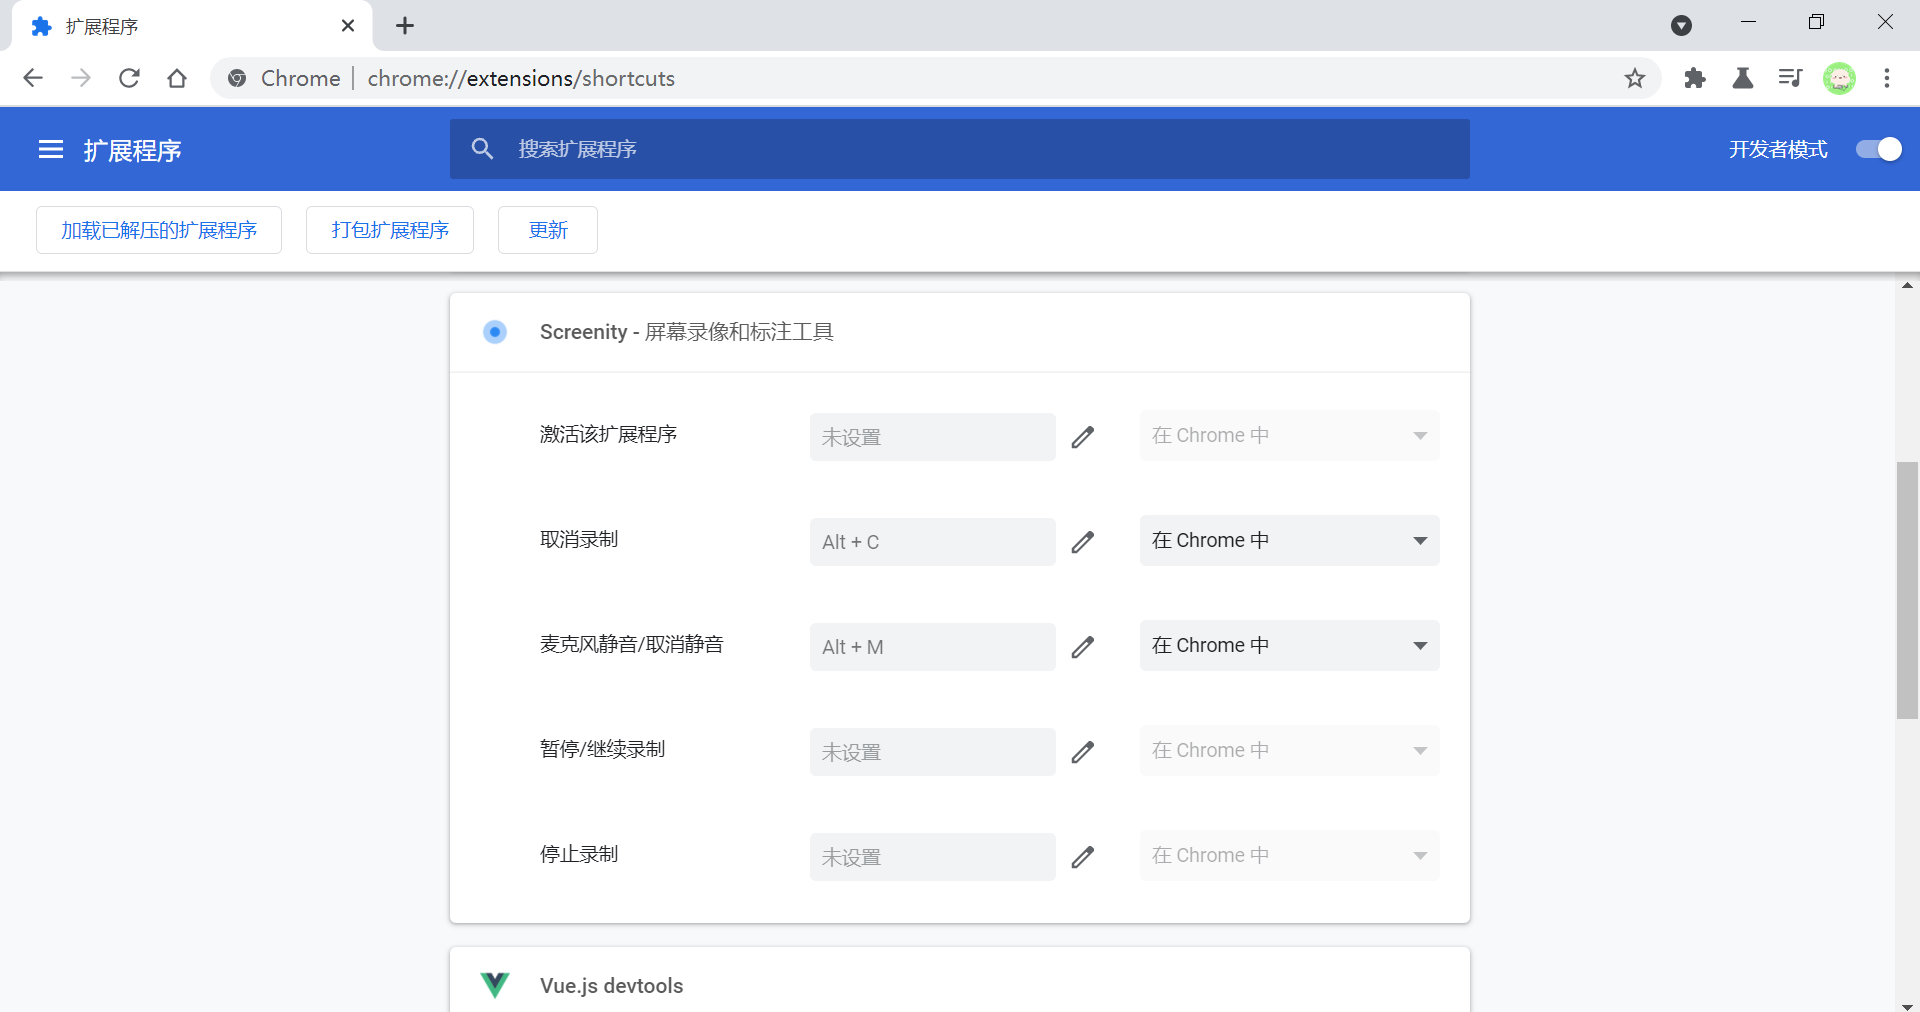This screenshot has width=1920, height=1012.
Task: Open scope dropdown for 停止录制
Action: click(x=1290, y=856)
